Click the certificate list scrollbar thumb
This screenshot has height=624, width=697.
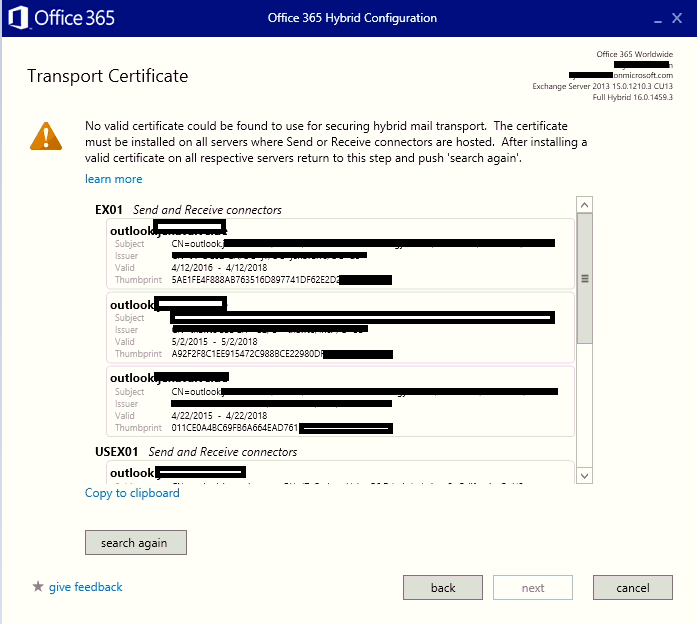coord(585,279)
